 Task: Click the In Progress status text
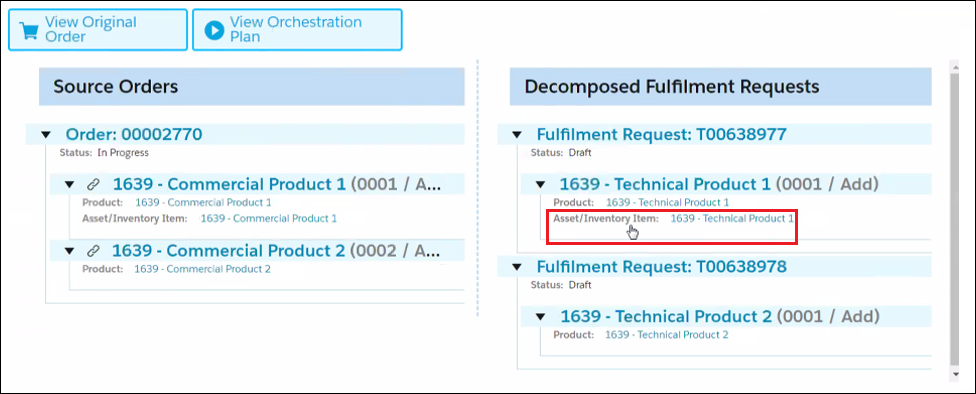point(123,152)
